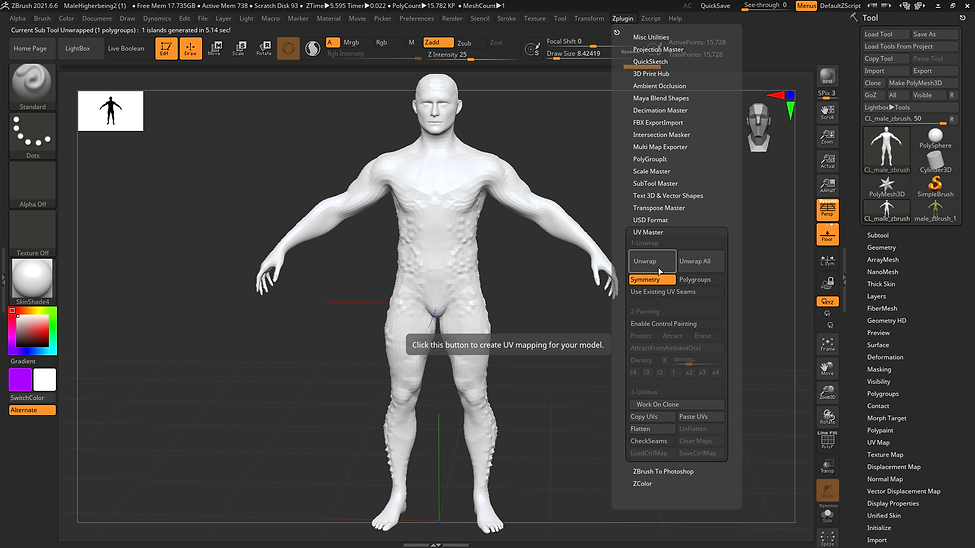Open the Texture menu

pos(535,18)
